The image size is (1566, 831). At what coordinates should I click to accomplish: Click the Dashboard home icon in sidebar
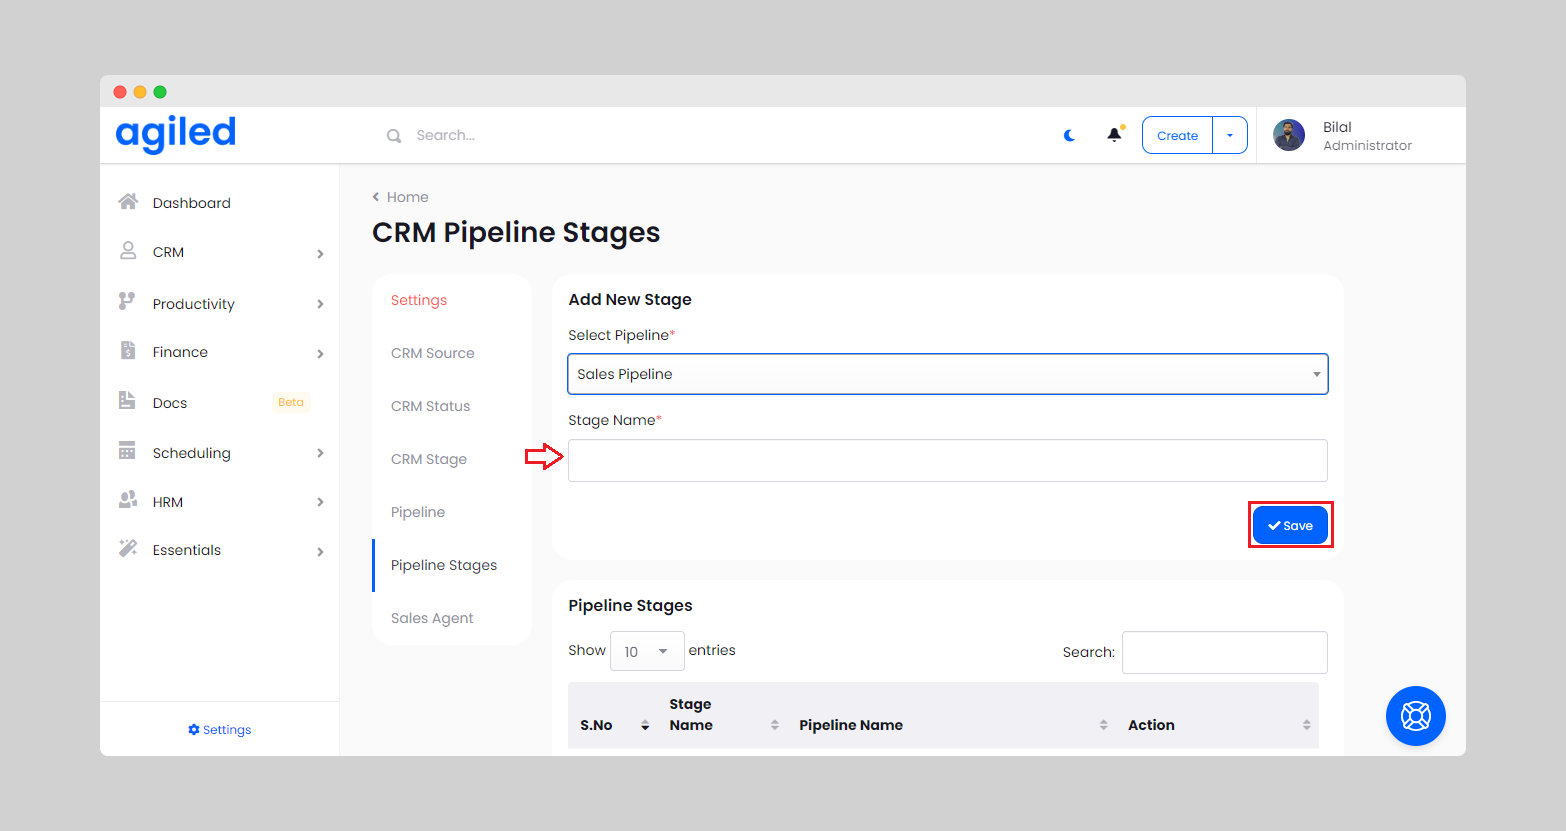tap(128, 202)
